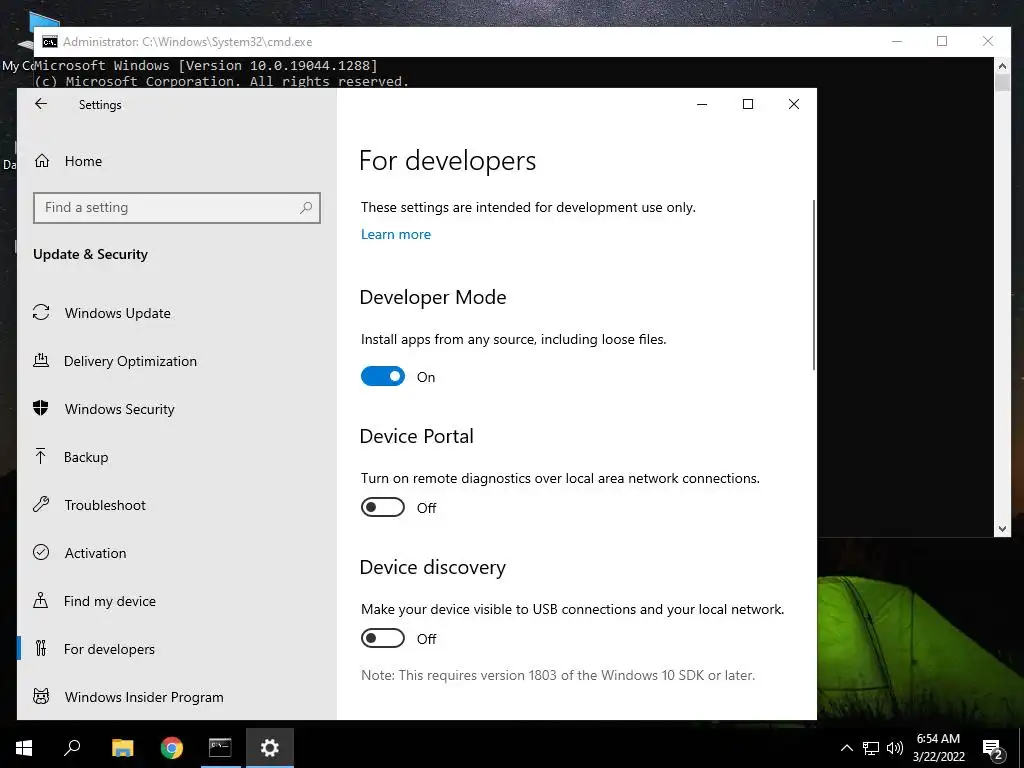Enable the Device discovery toggle
This screenshot has height=768, width=1024.
383,638
